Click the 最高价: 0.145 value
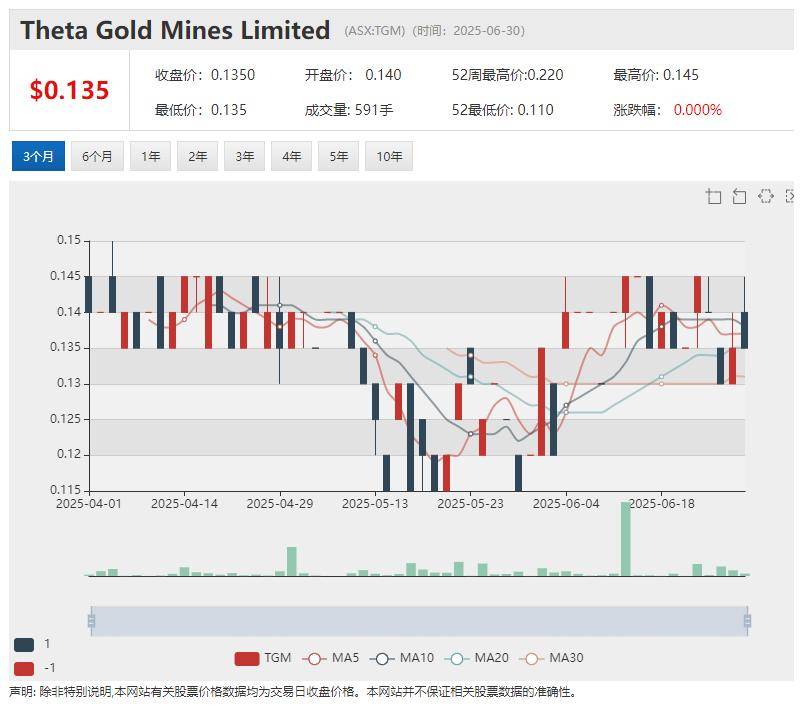The image size is (805, 724). [x=656, y=75]
